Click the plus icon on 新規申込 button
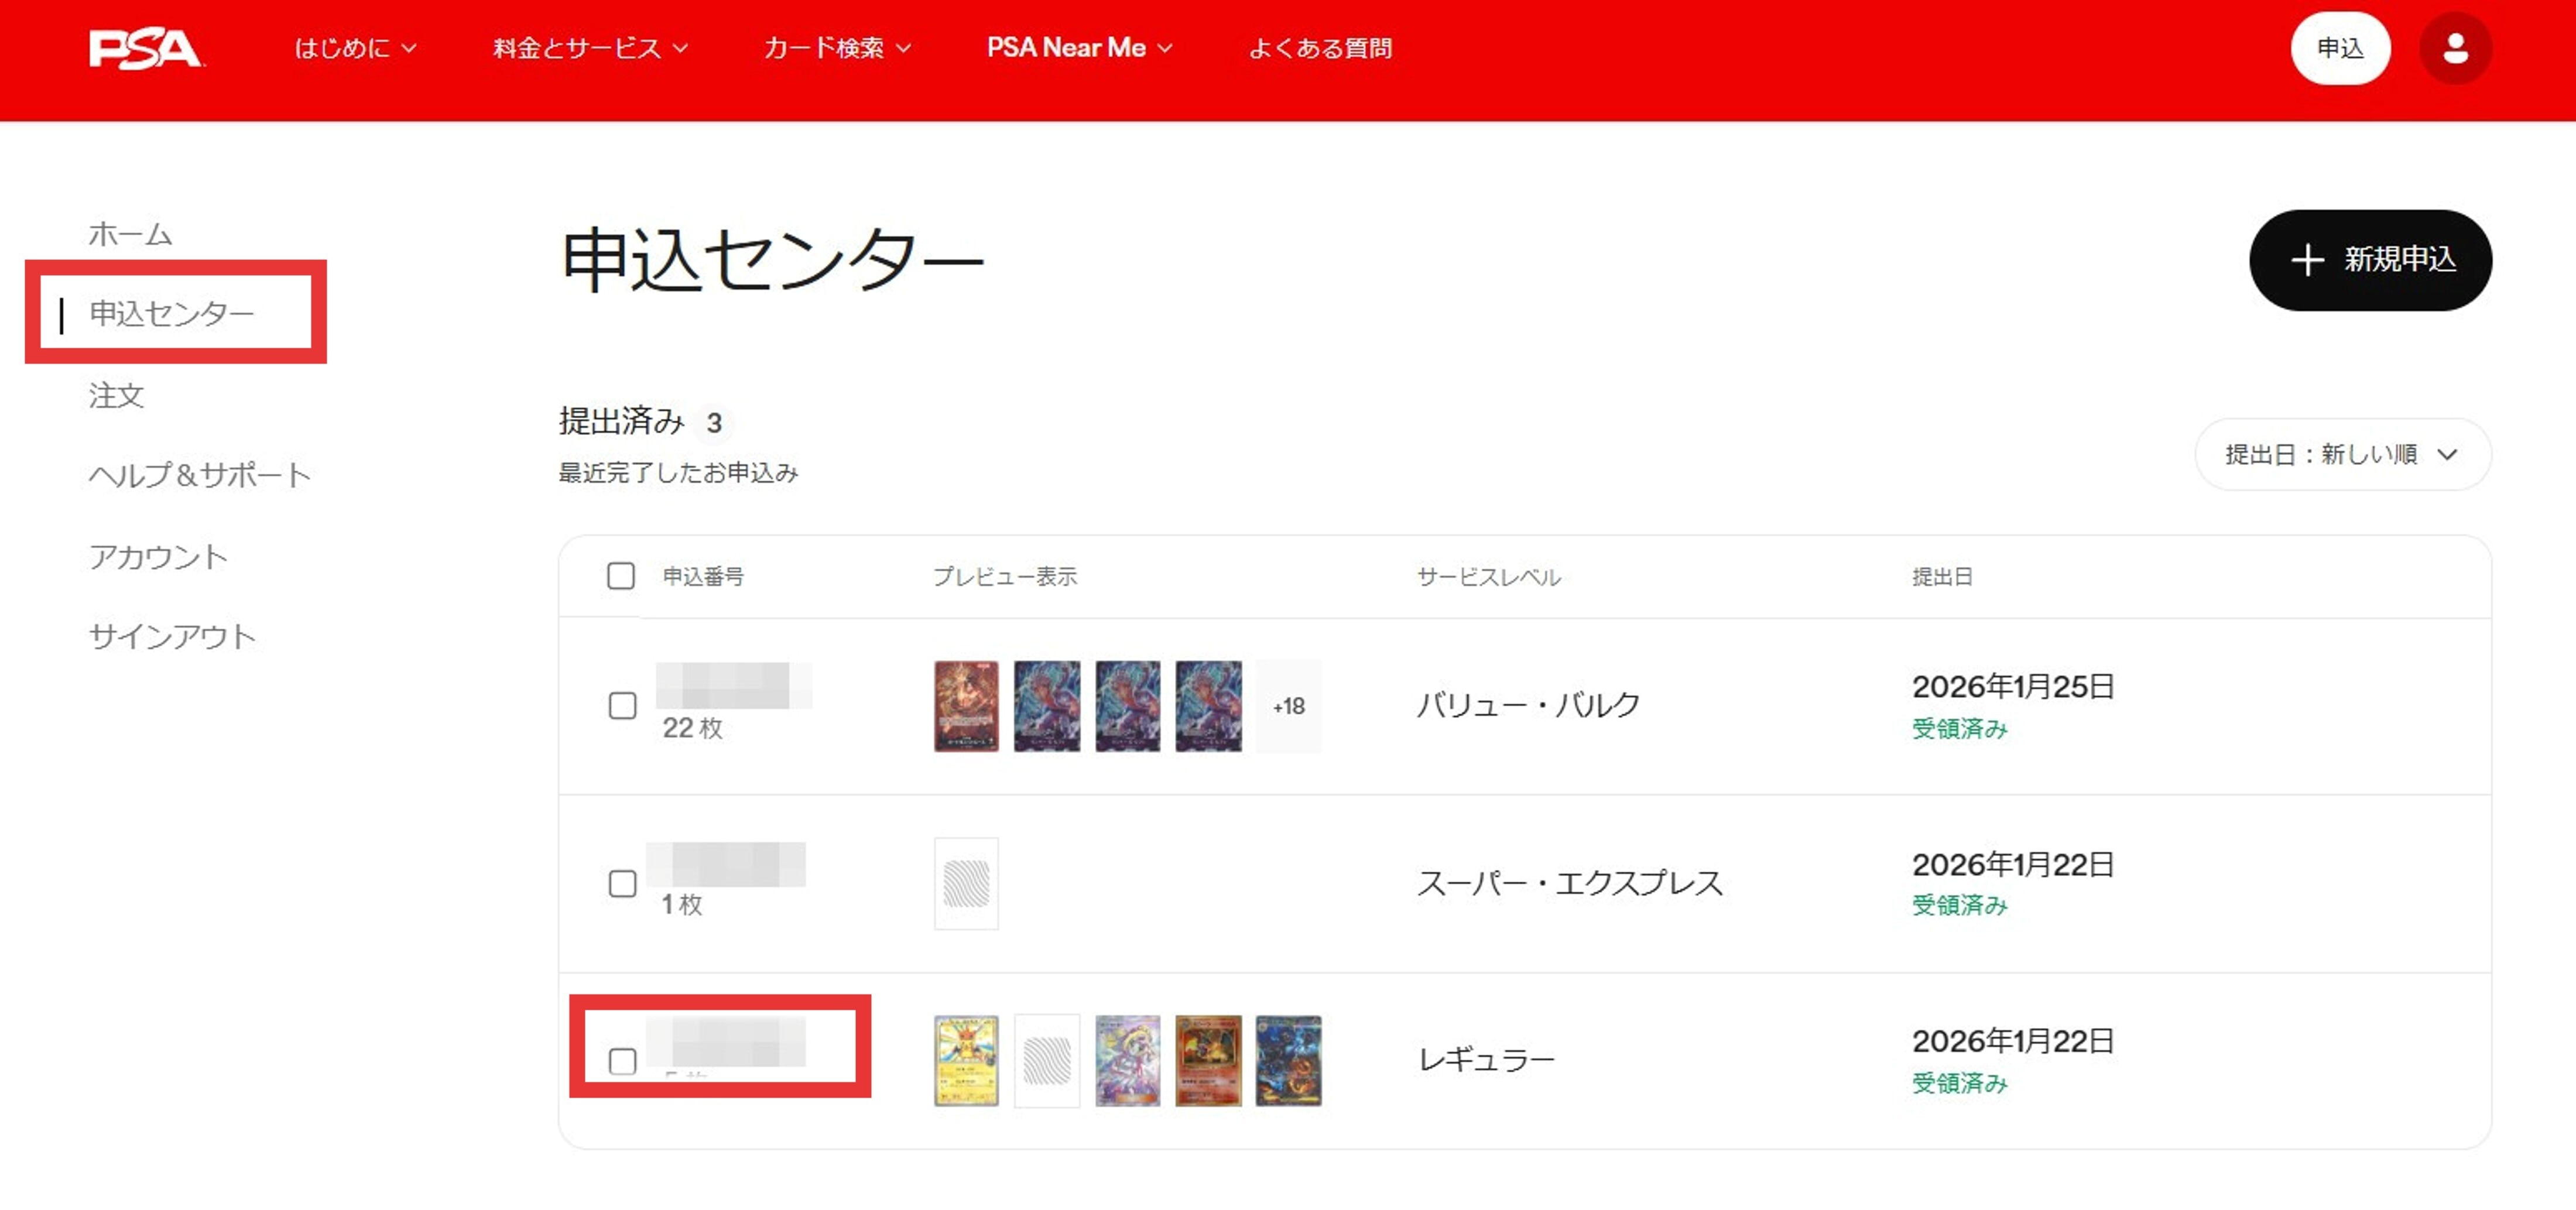The image size is (2576, 1210). [x=2307, y=260]
